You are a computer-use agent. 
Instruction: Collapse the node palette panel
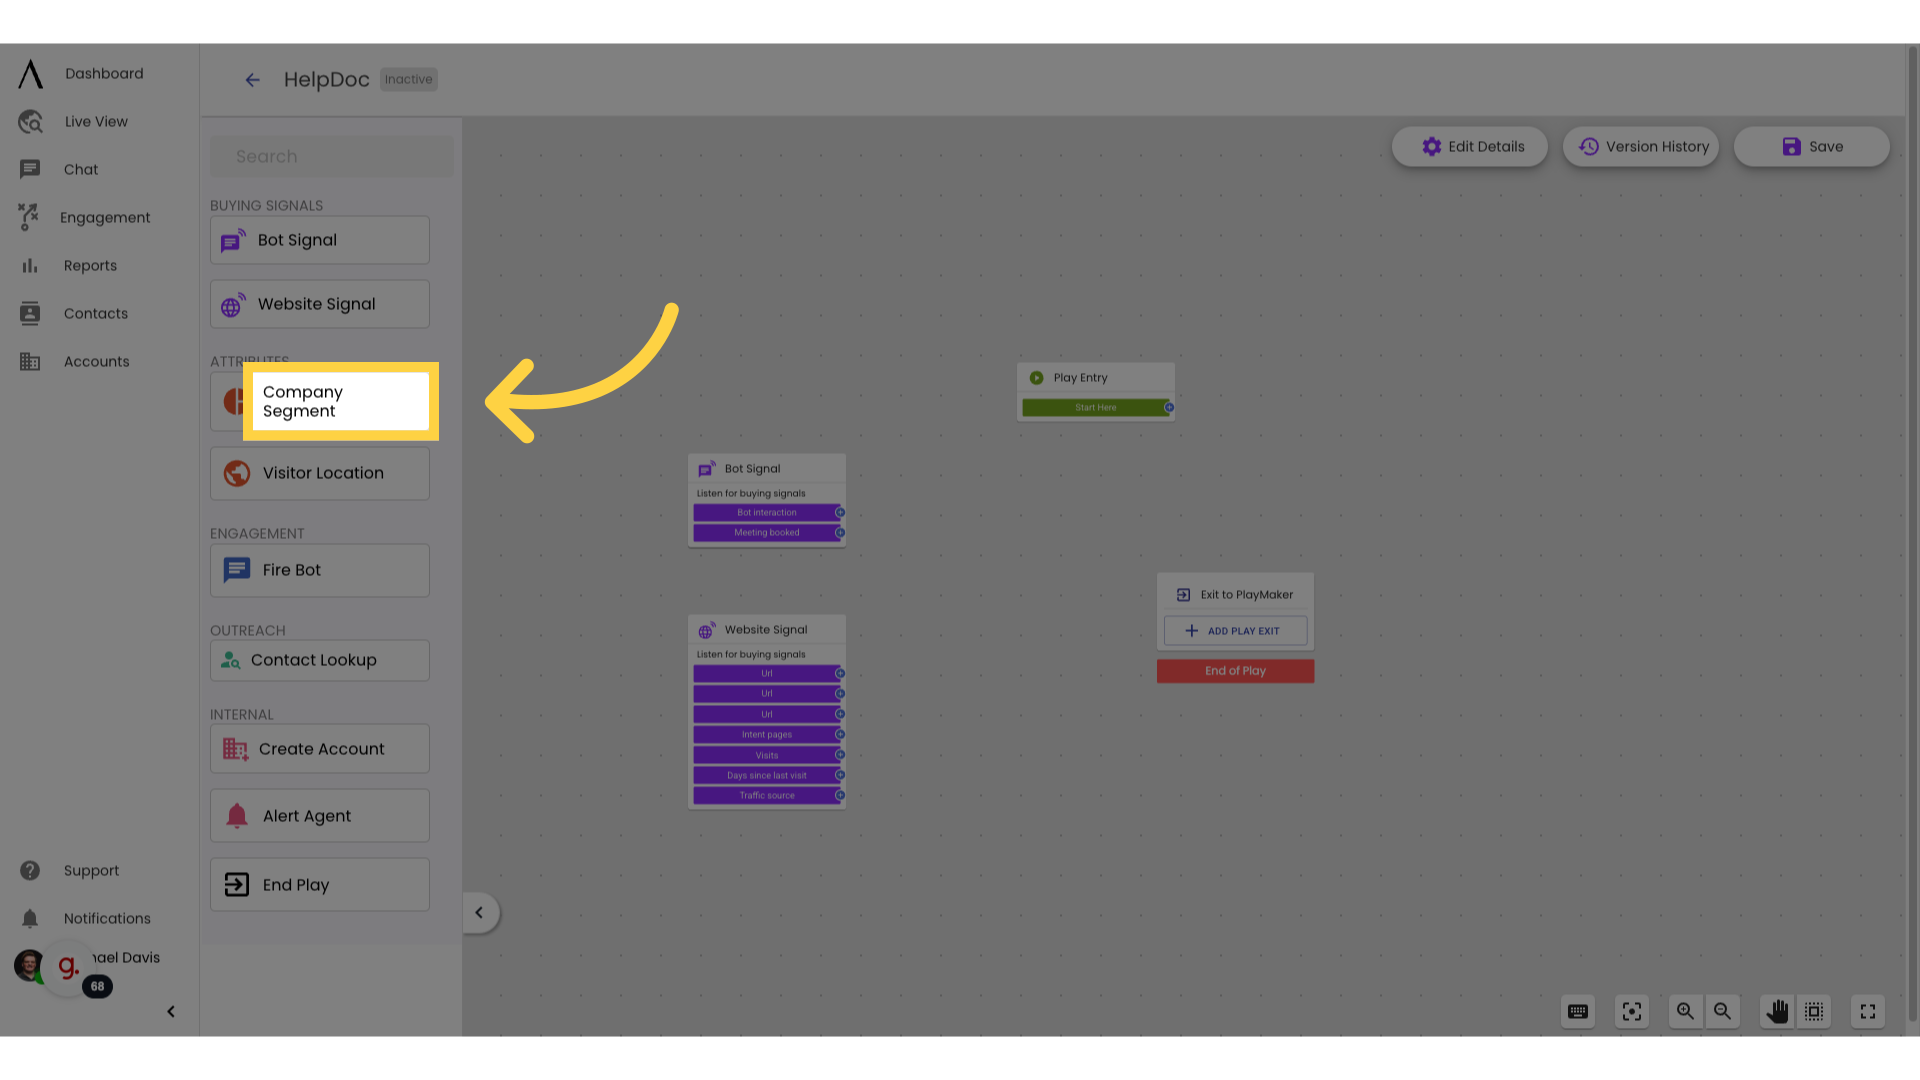480,913
